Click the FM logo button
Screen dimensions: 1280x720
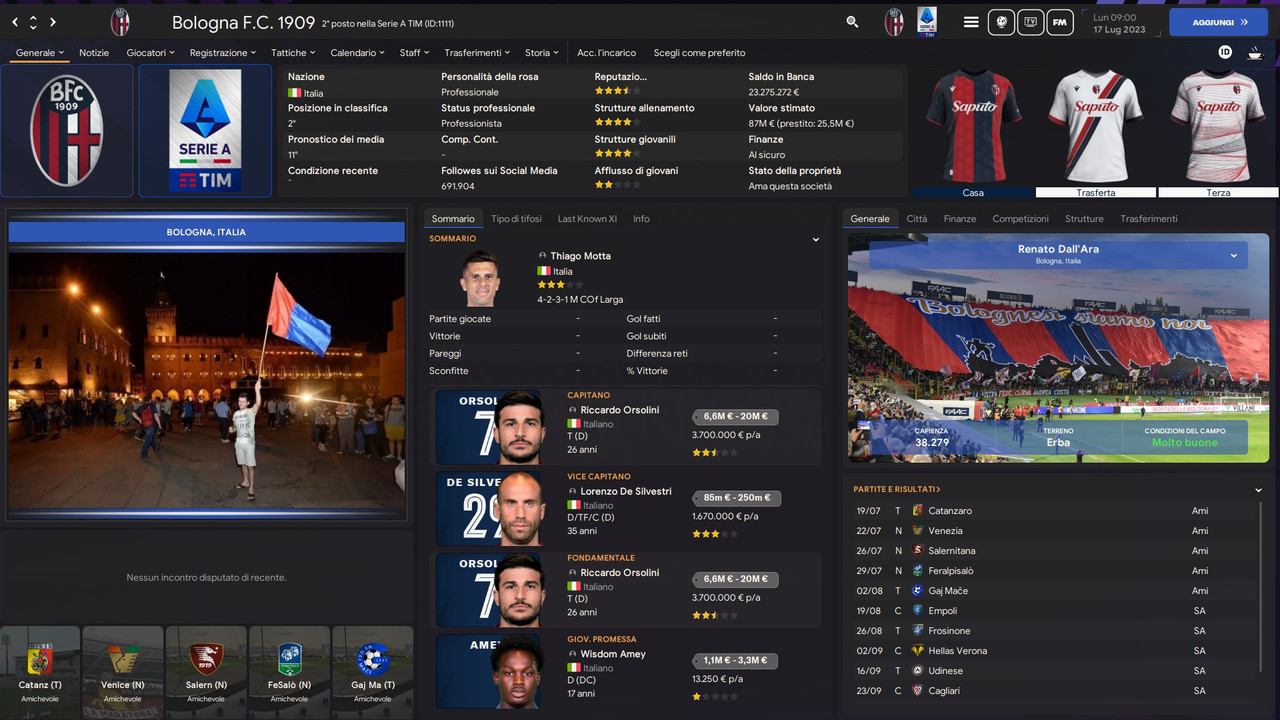[1060, 21]
